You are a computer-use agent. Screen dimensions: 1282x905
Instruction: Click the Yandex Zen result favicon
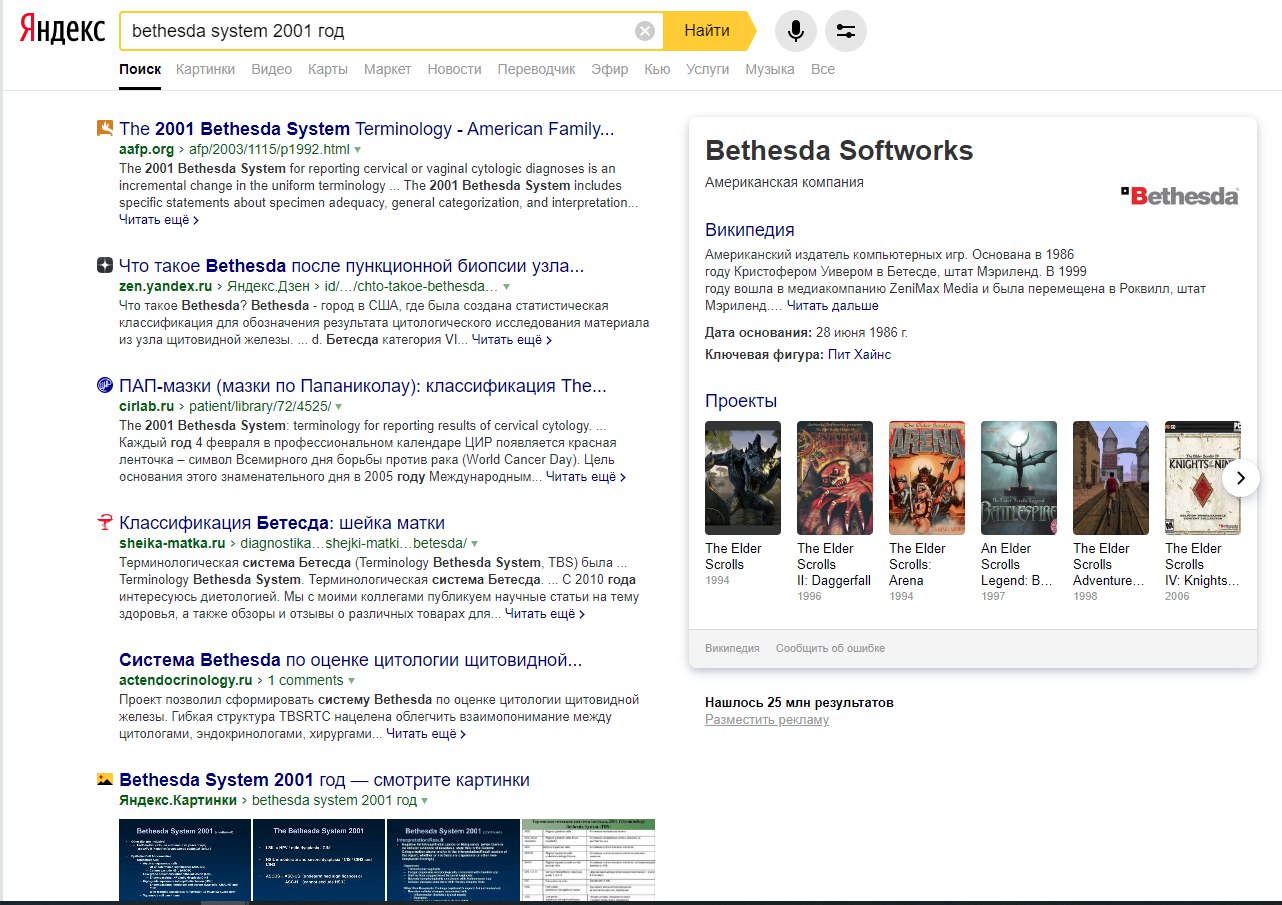[105, 266]
